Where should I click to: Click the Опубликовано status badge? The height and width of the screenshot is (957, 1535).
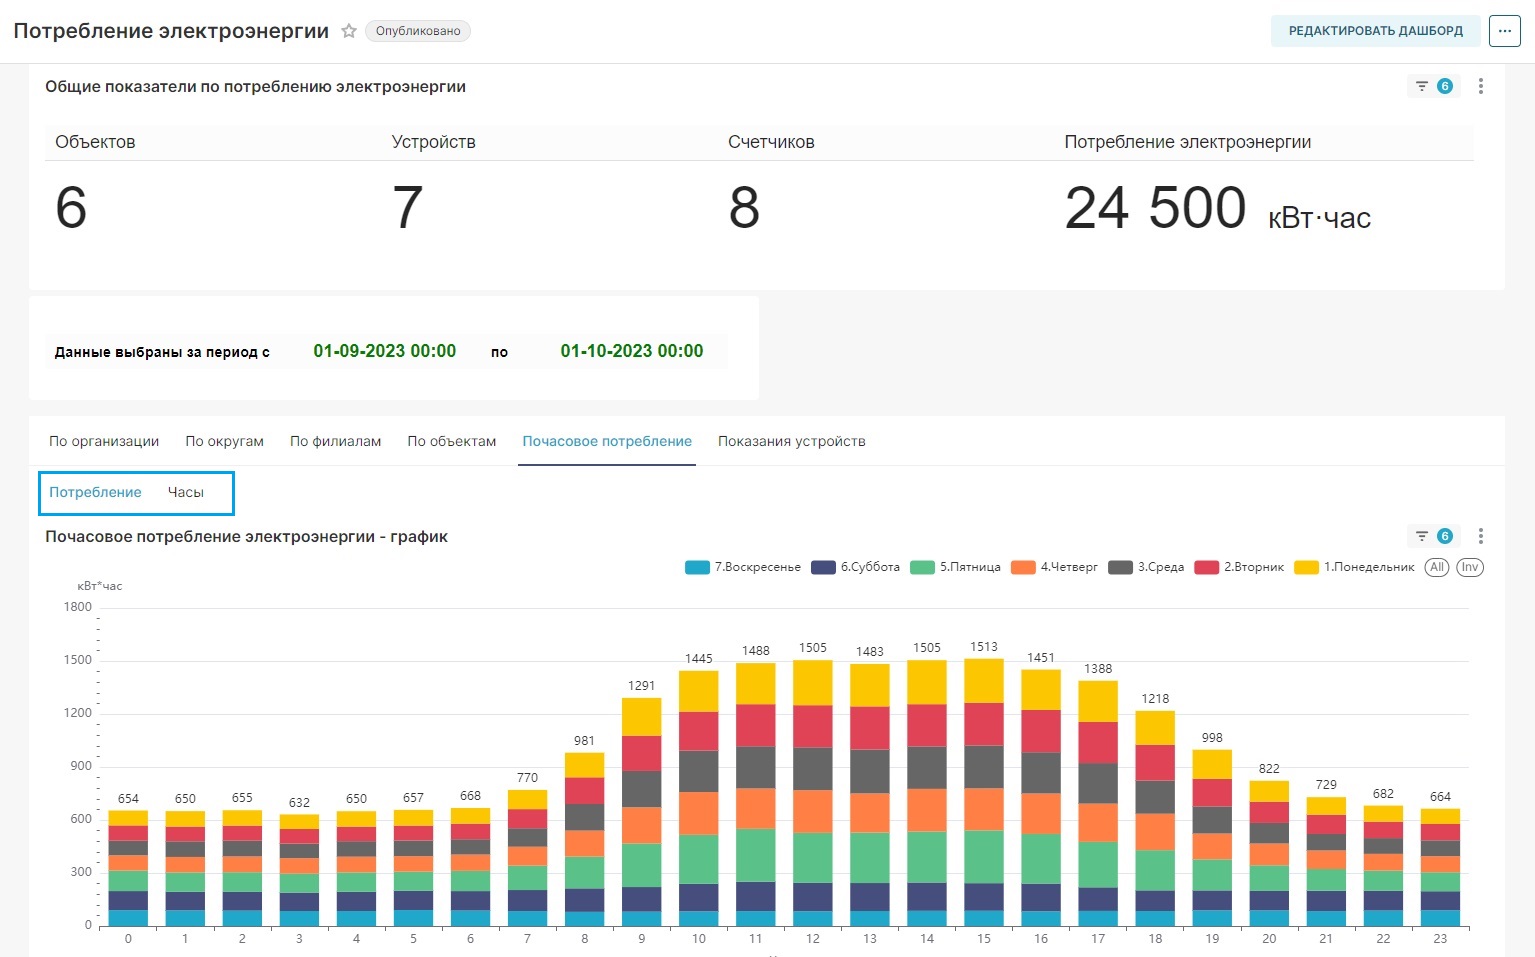[x=418, y=31]
